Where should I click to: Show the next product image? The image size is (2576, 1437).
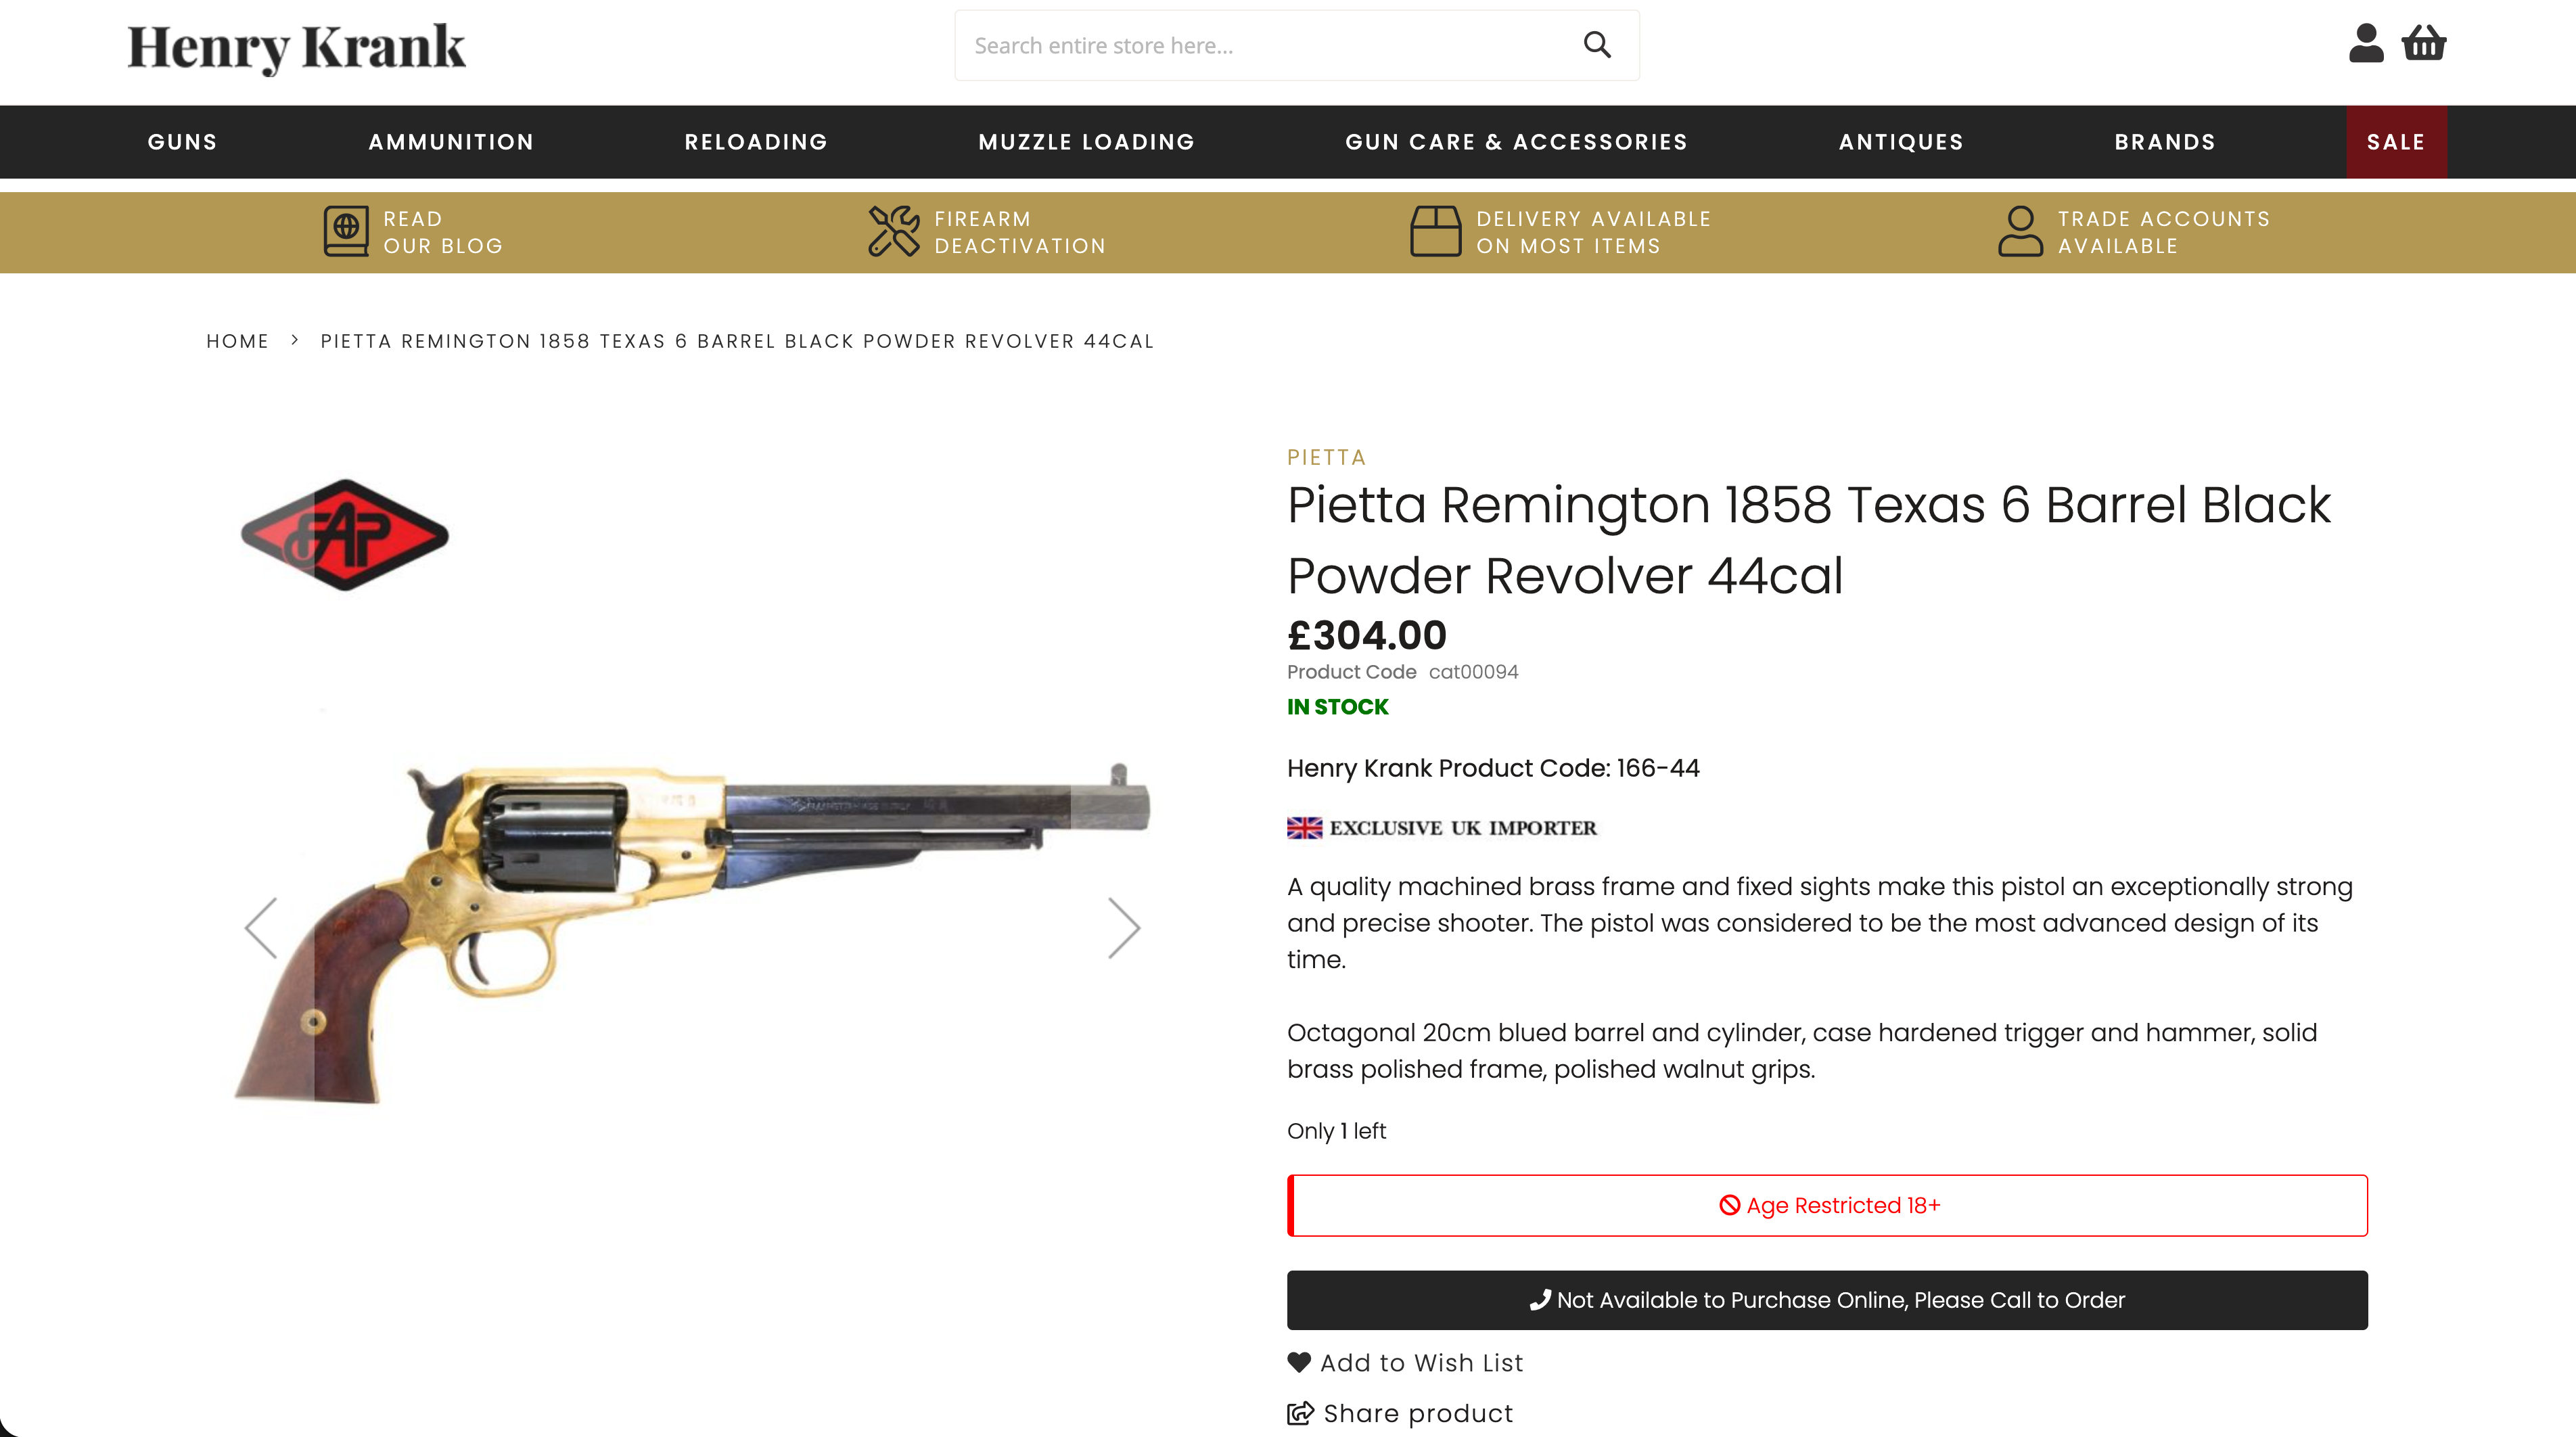pos(1124,928)
